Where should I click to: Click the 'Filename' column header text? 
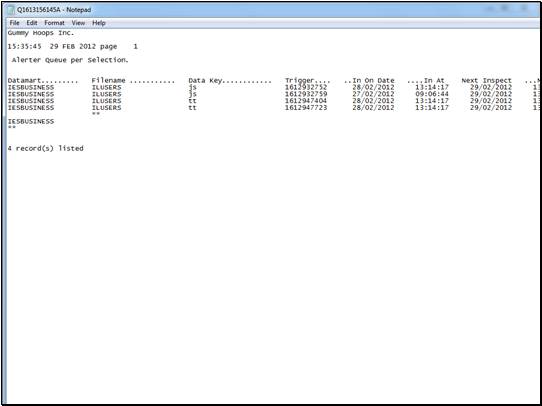(x=108, y=81)
